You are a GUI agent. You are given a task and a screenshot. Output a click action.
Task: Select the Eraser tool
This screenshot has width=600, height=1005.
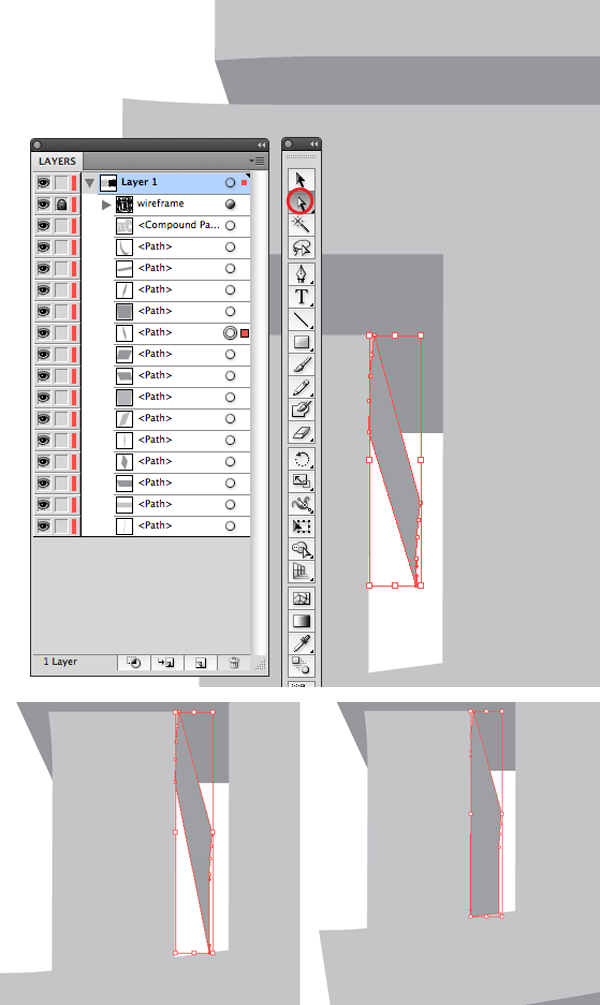tap(301, 433)
